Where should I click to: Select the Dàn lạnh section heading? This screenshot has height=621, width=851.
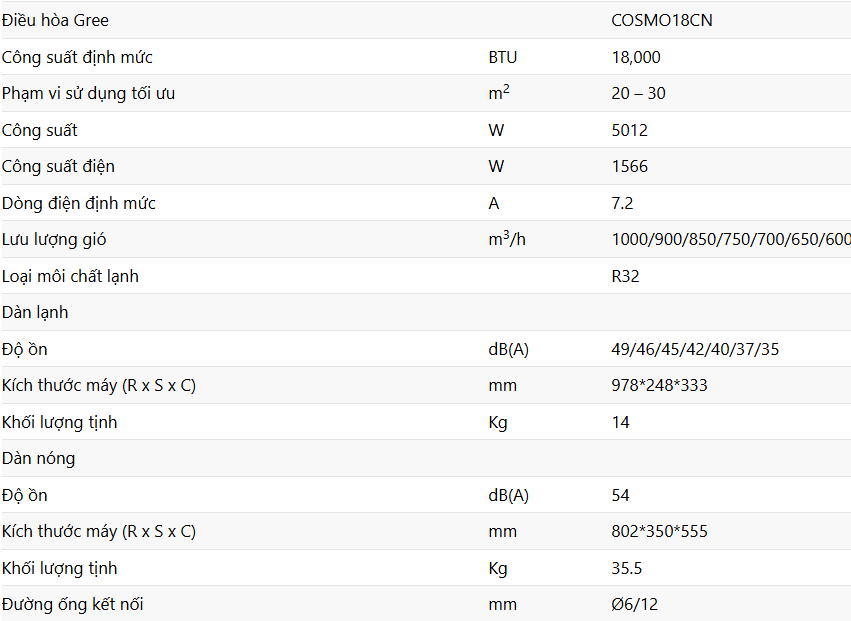(x=35, y=313)
